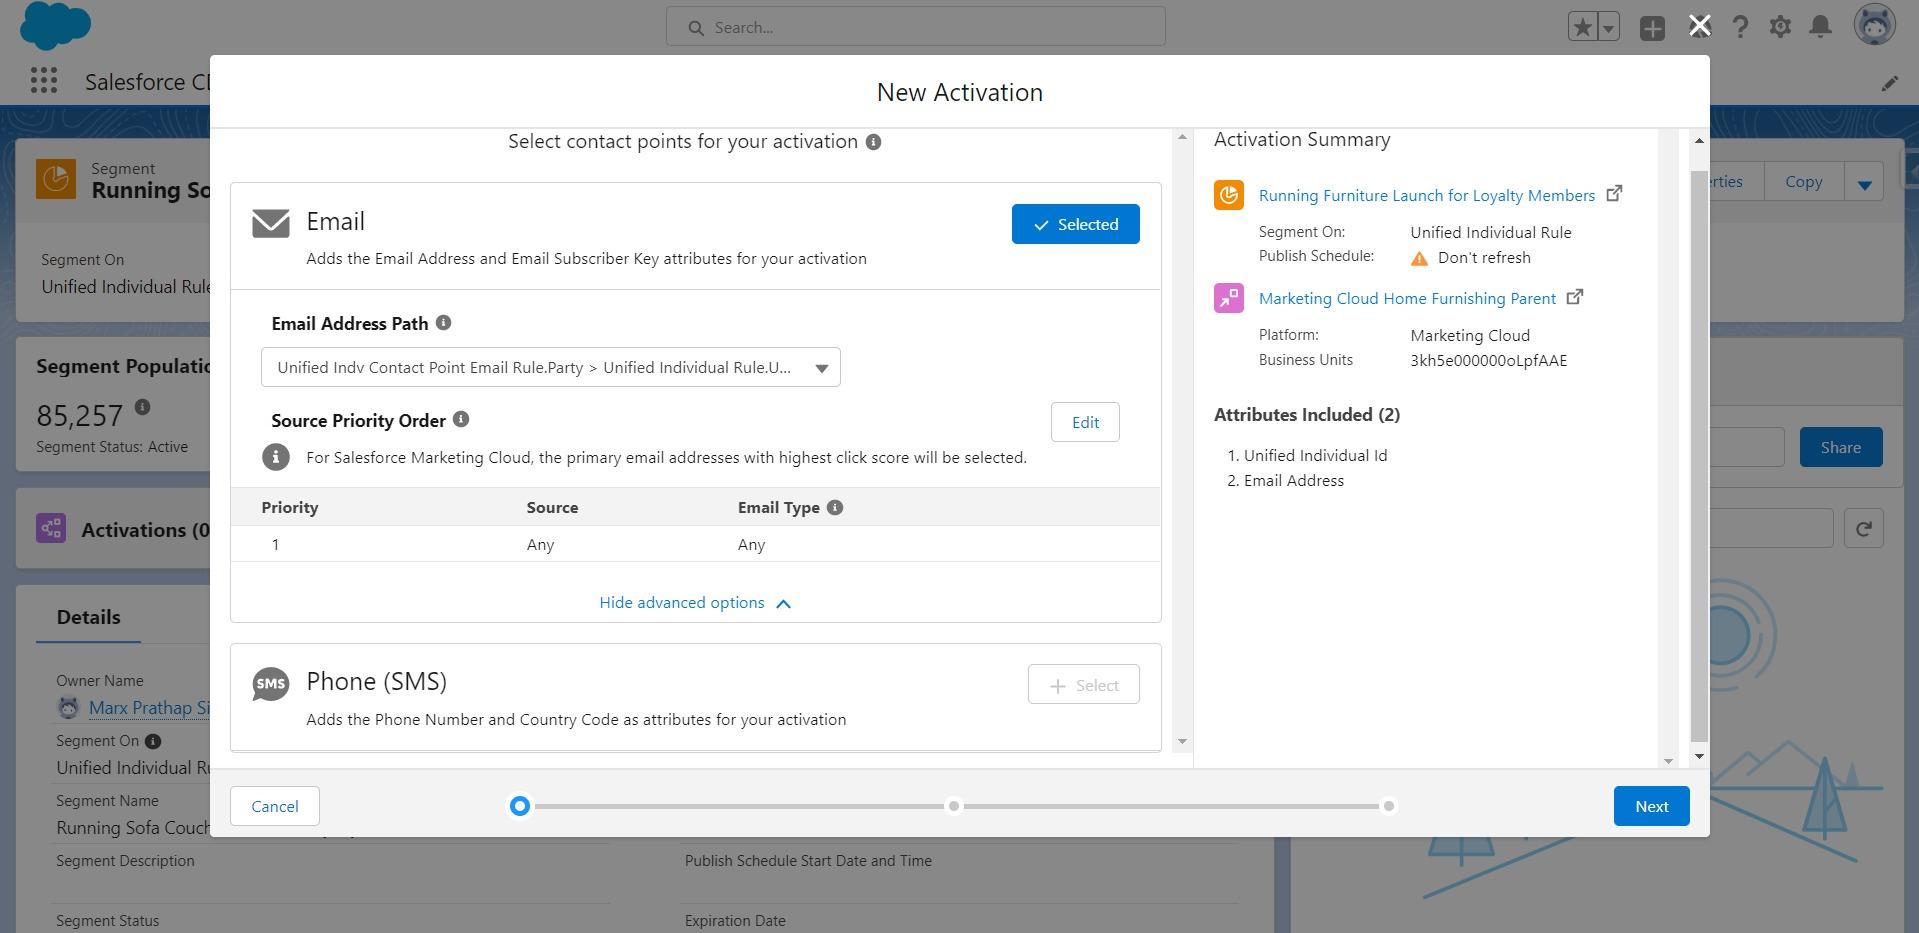Click the contact points info icon

[x=873, y=142]
